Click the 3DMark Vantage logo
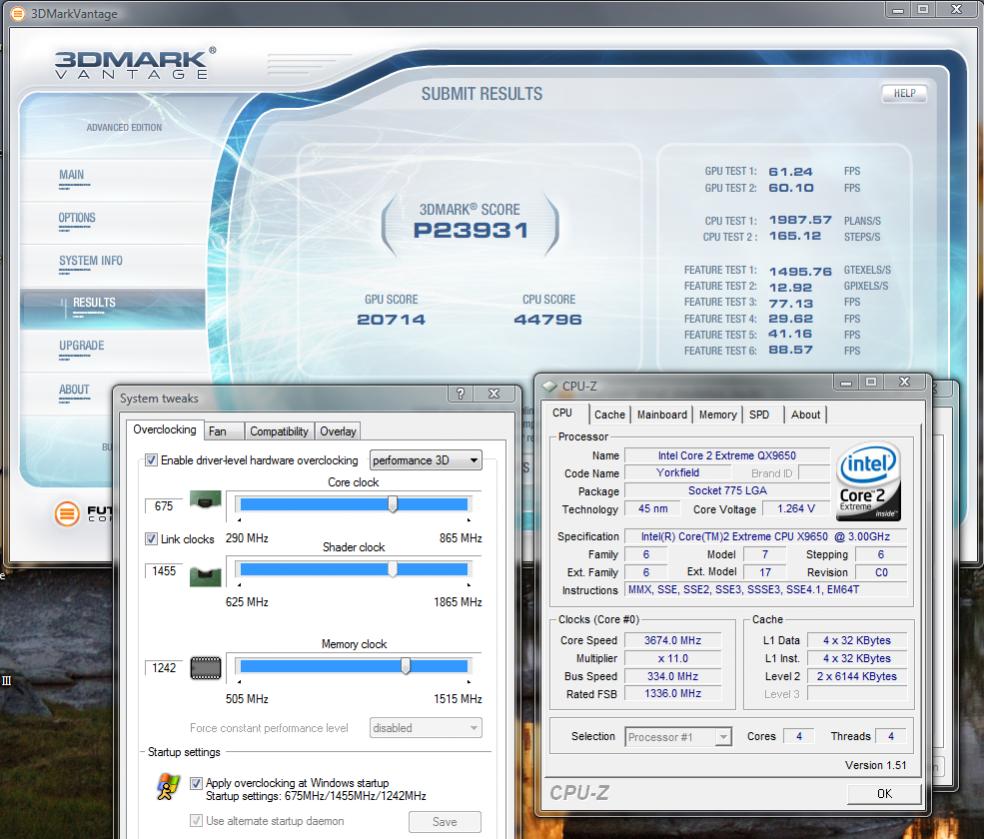 coord(135,64)
